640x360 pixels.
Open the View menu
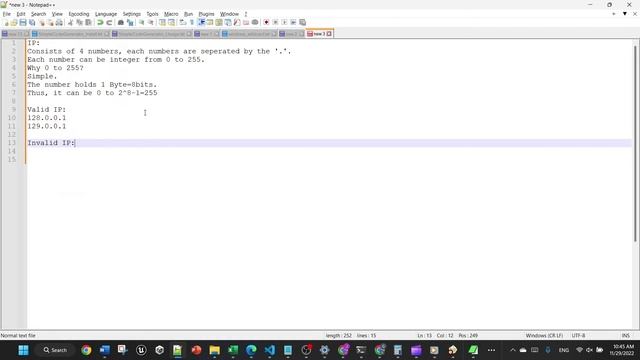[x=57, y=14]
